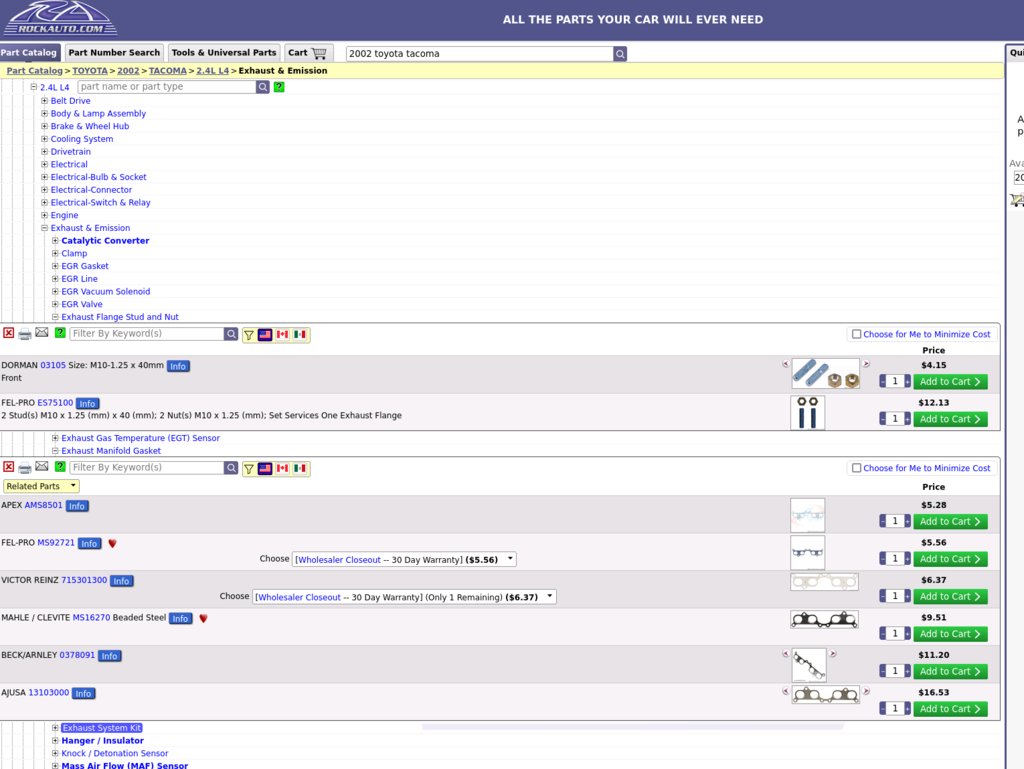1024x769 pixels.
Task: Expand the Engine category
Action: click(x=44, y=215)
